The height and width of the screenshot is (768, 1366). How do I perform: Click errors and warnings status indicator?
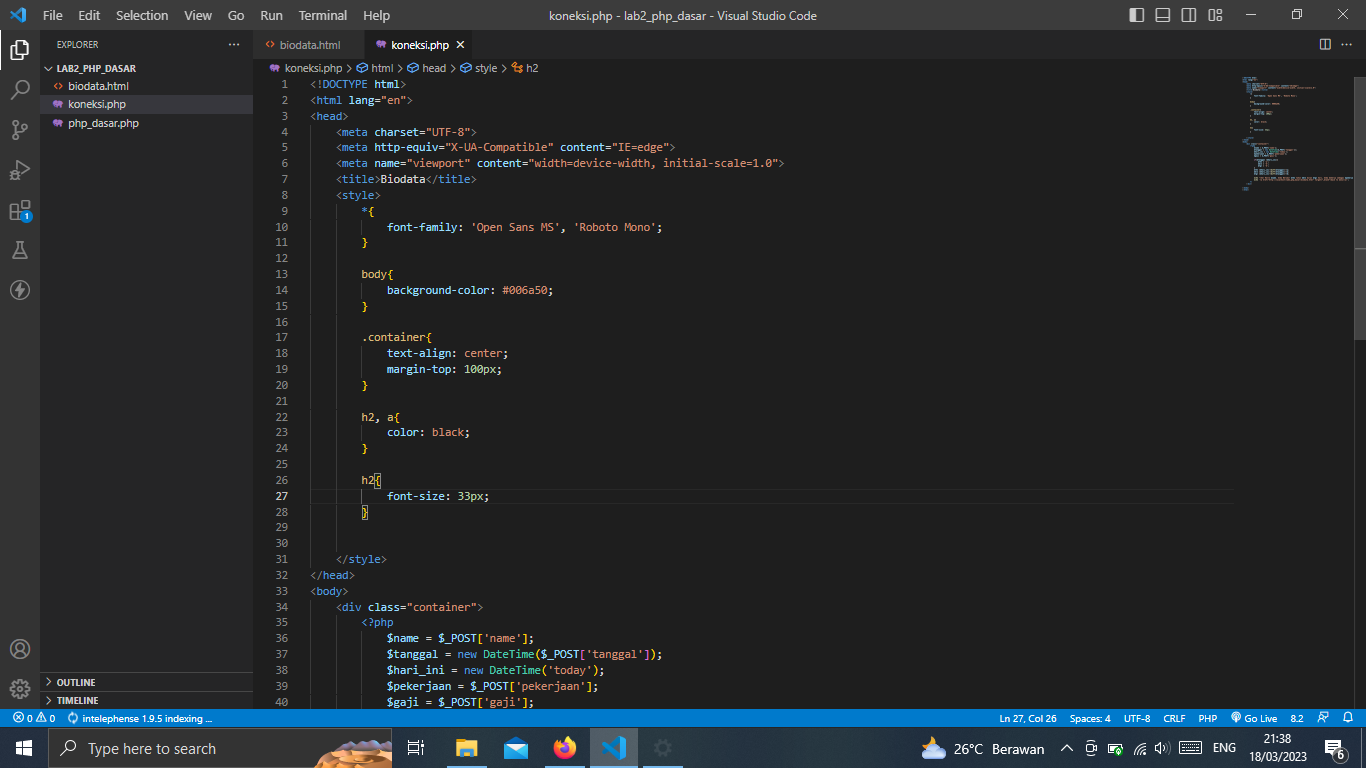[34, 718]
